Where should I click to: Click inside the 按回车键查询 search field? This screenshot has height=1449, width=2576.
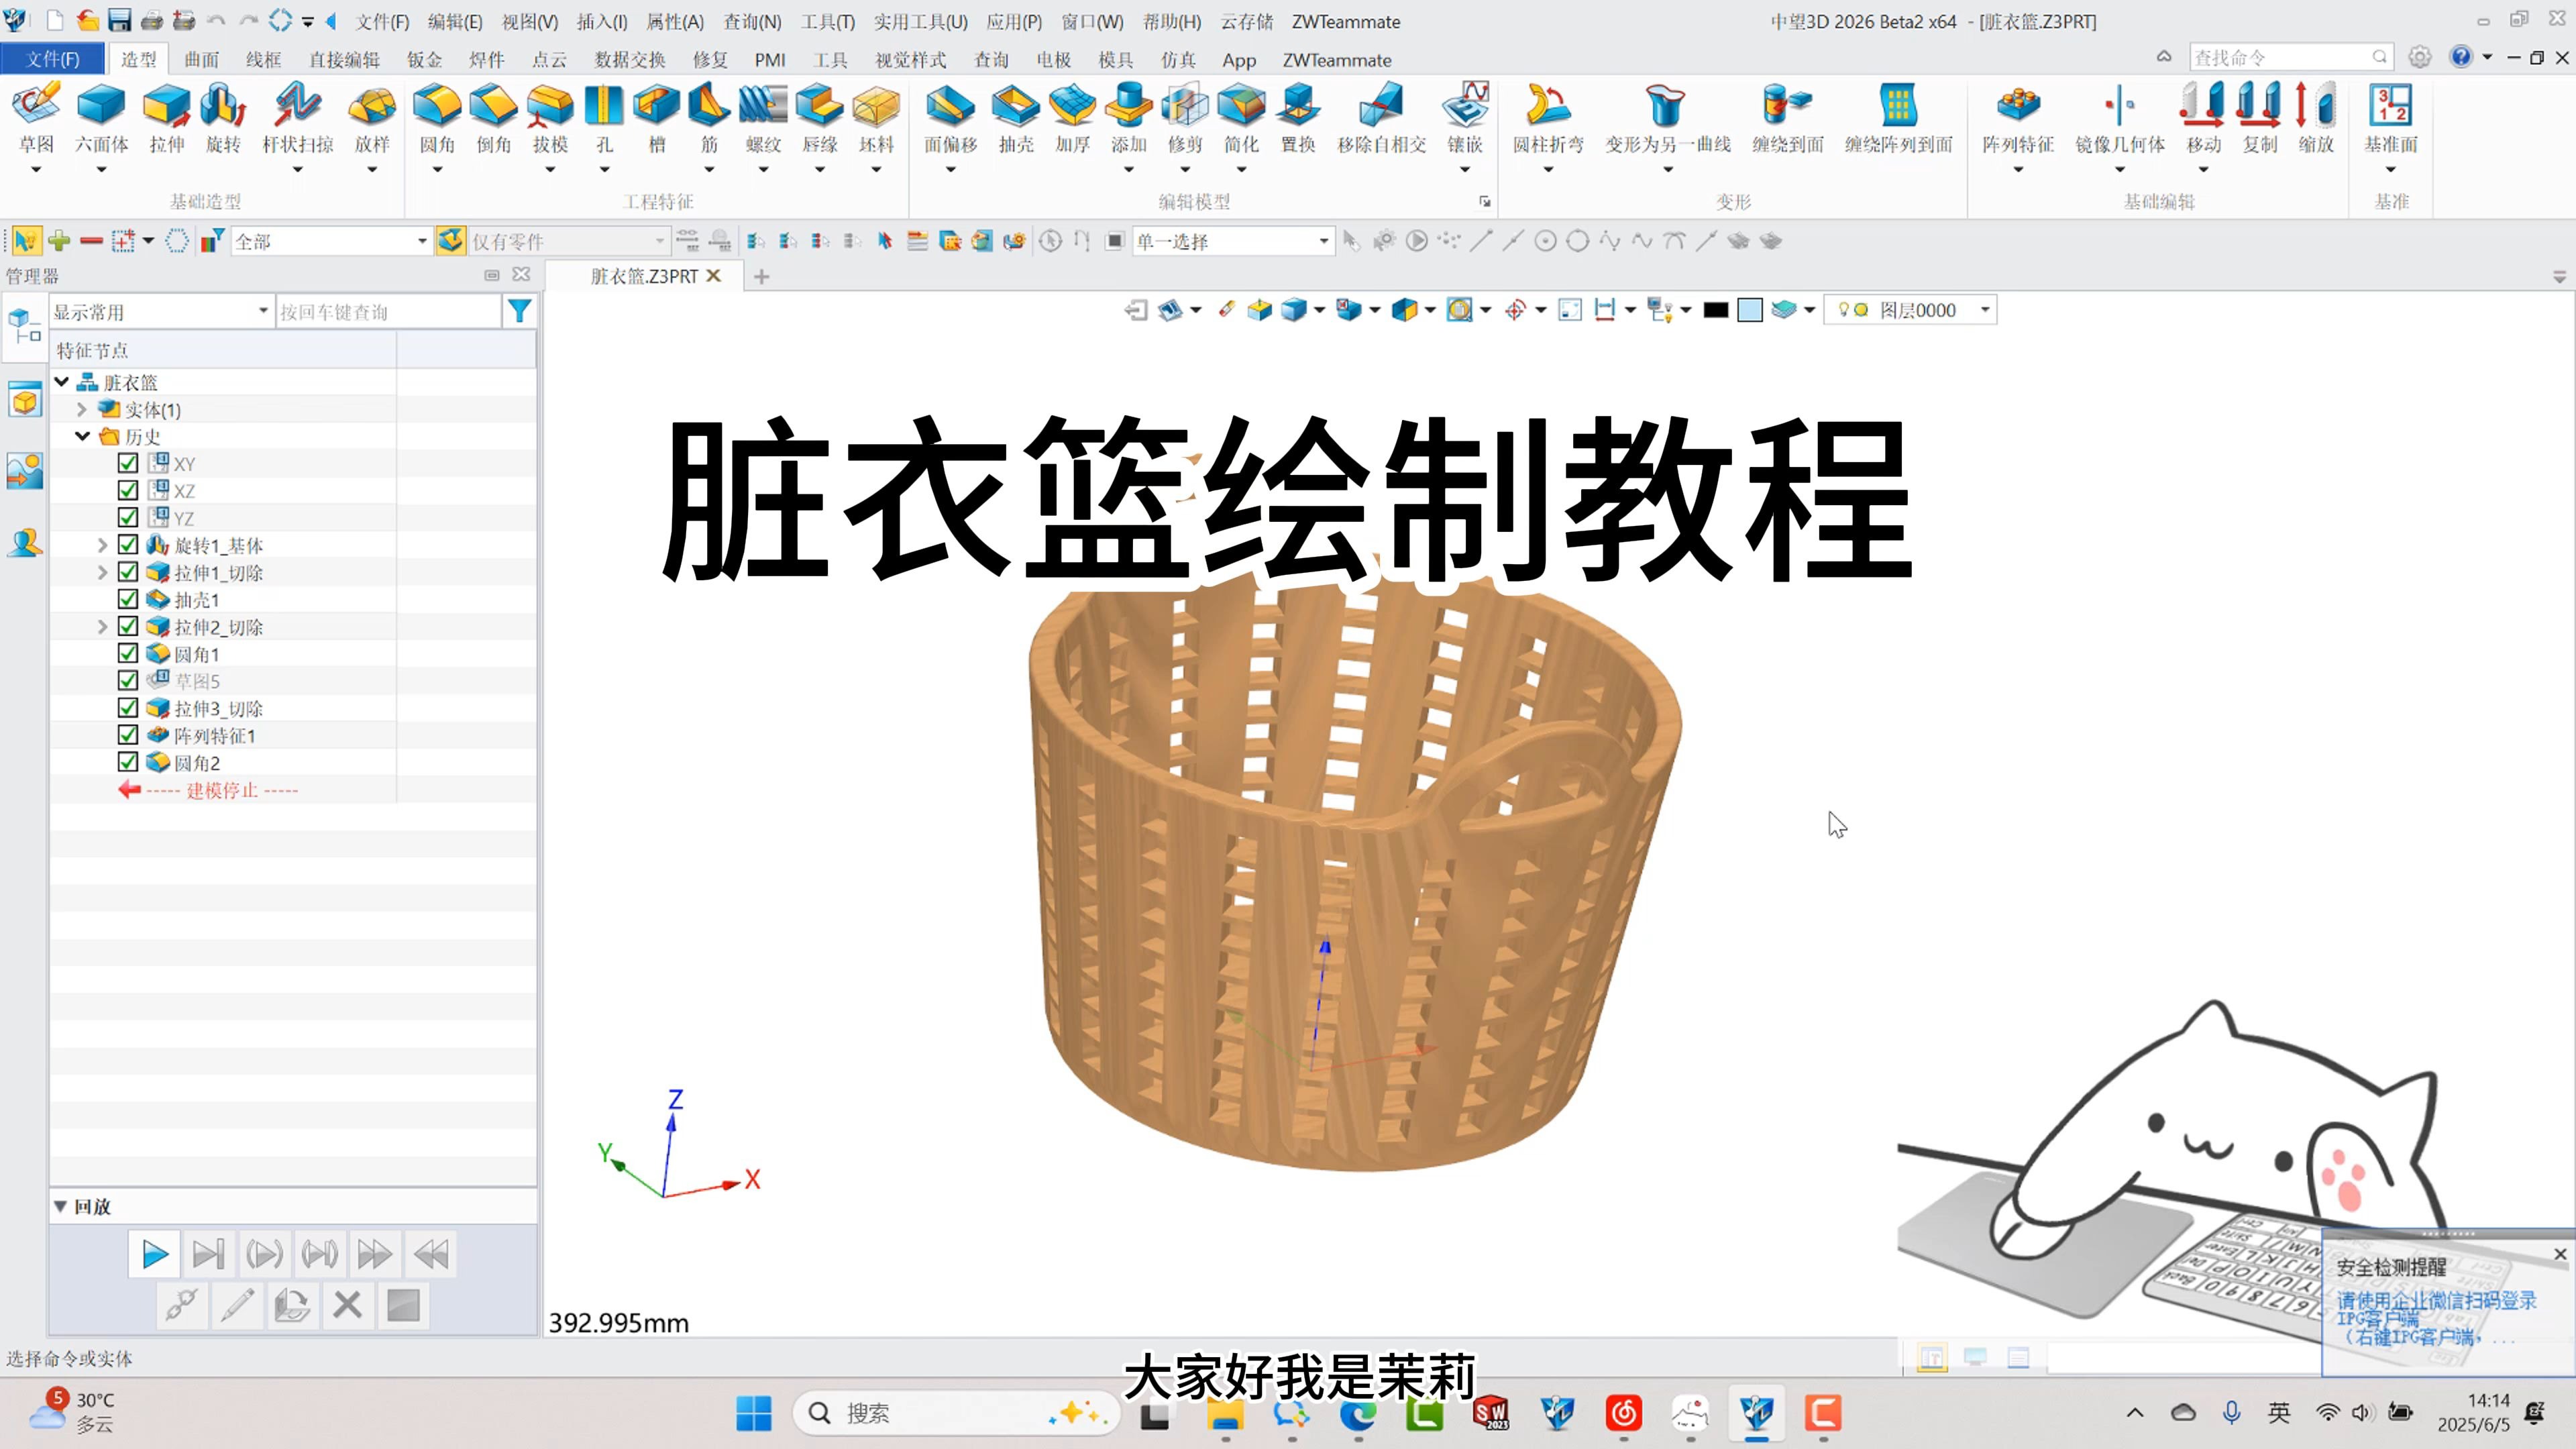pos(390,311)
